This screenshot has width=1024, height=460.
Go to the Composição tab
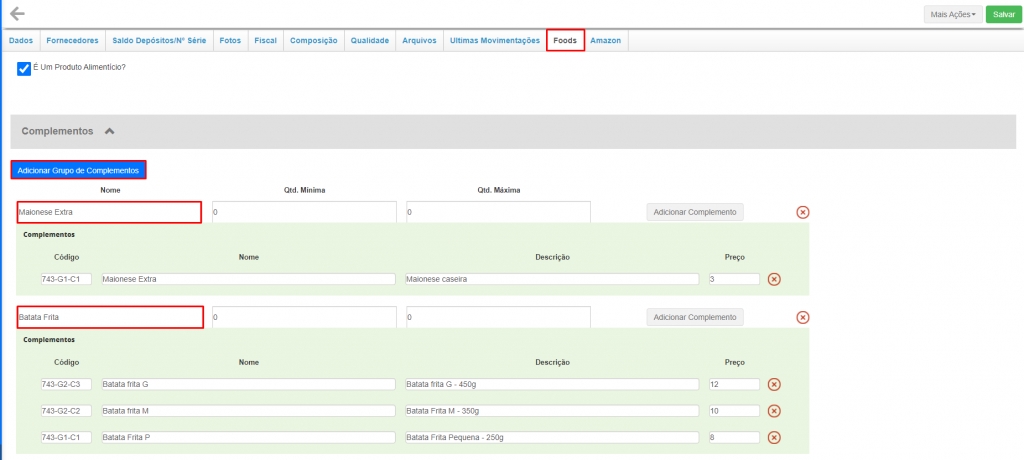(x=313, y=40)
